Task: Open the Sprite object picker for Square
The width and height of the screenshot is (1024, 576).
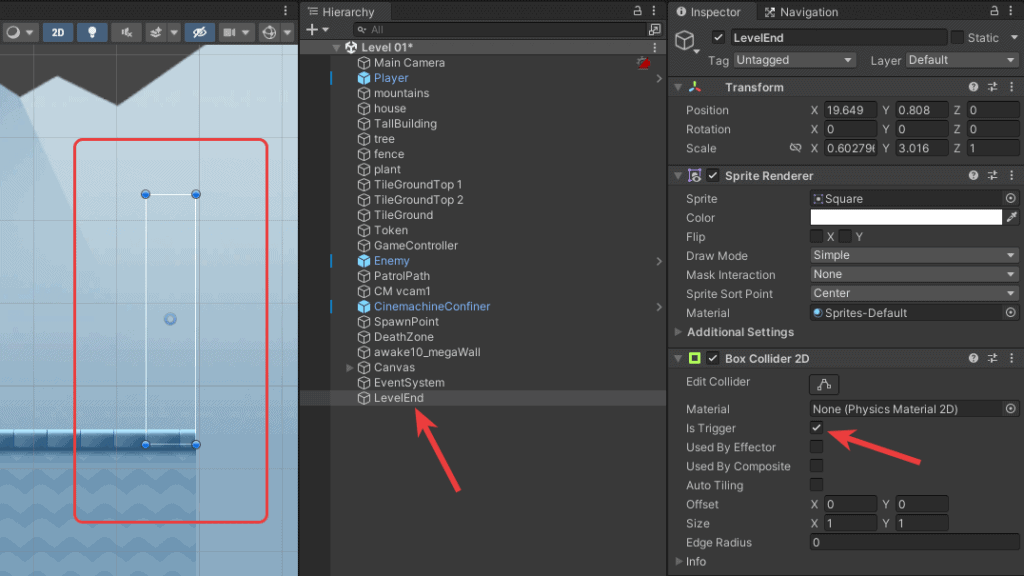Action: click(x=1009, y=198)
